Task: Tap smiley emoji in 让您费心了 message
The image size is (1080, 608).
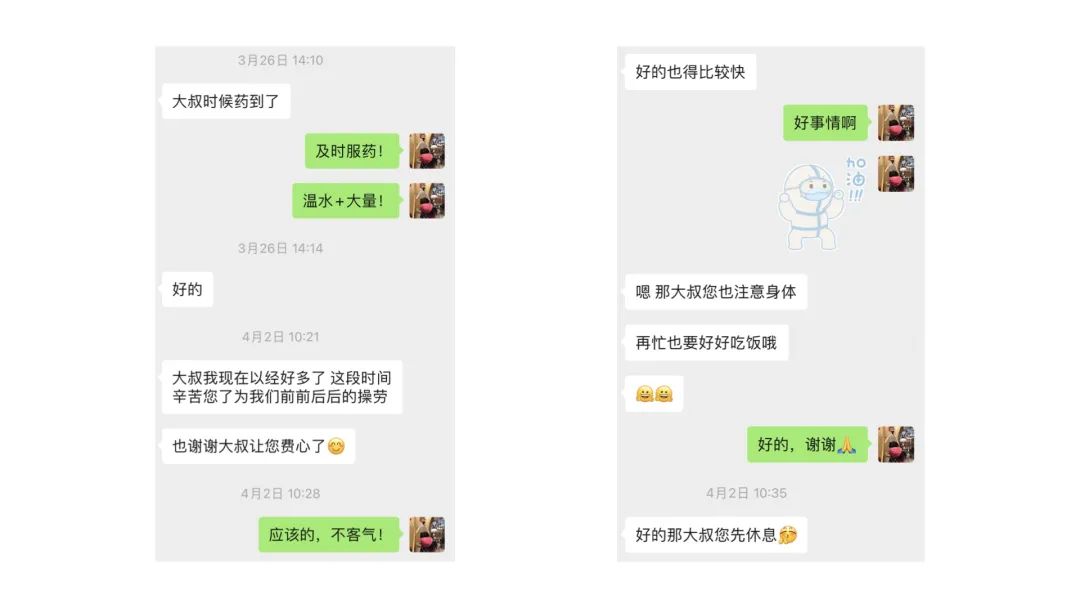Action: pyautogui.click(x=336, y=447)
